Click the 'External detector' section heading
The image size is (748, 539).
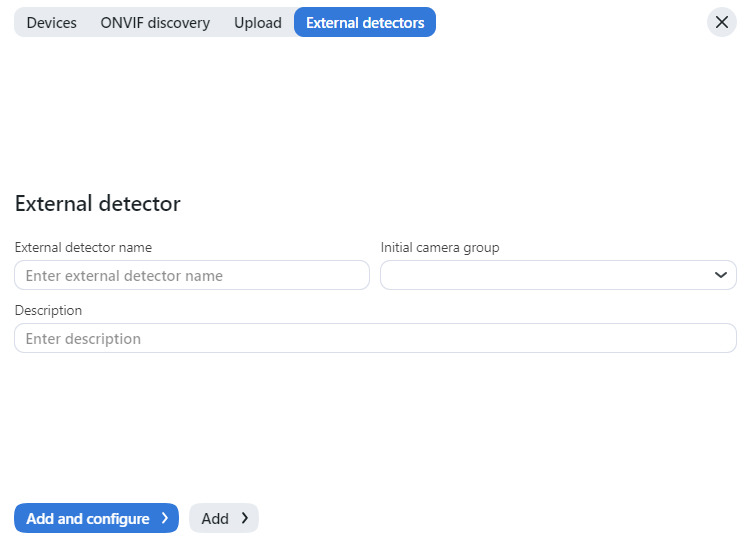tap(97, 204)
